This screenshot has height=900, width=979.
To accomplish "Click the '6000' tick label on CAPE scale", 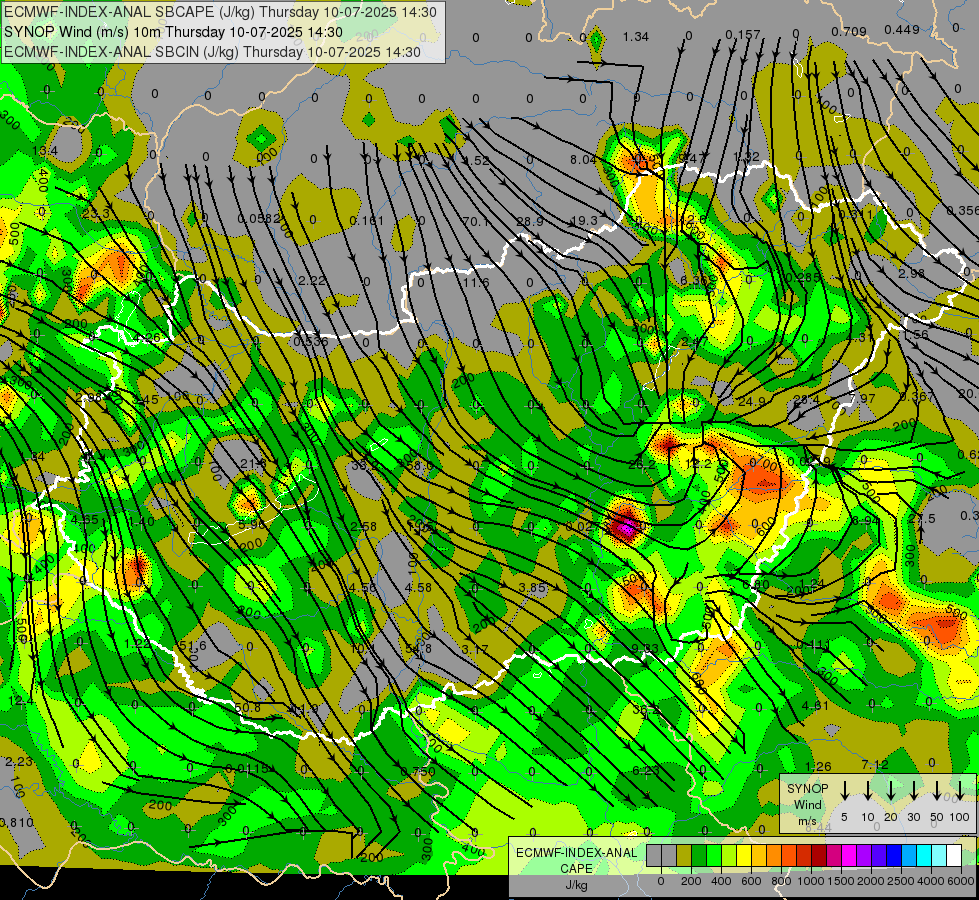I will point(961,881).
